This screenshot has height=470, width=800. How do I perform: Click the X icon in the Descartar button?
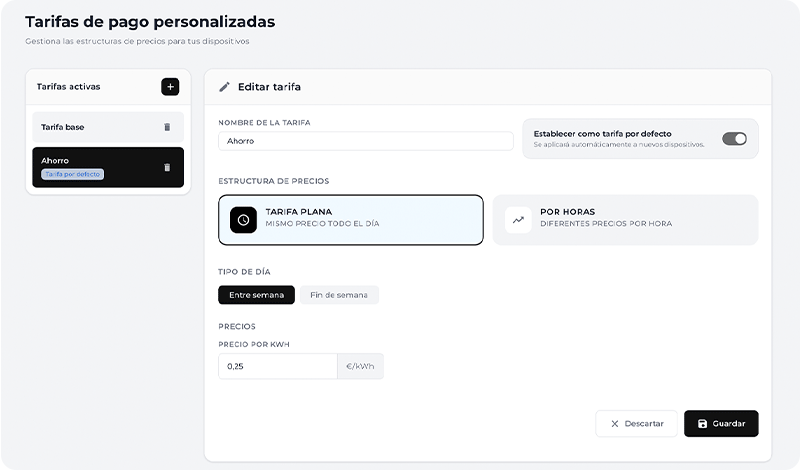(614, 424)
